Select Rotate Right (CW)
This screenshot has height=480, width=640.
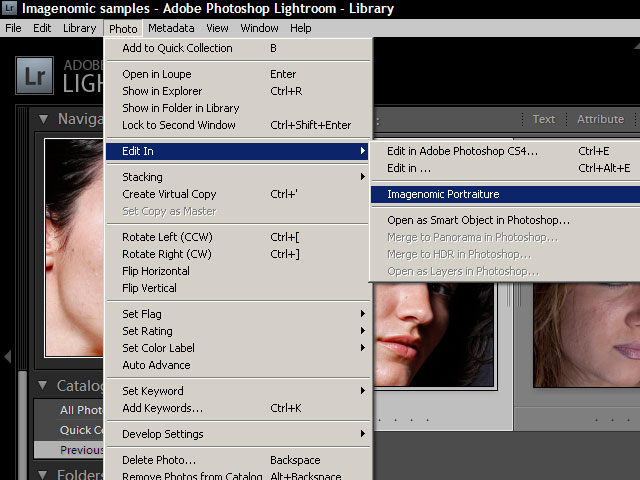238,254
